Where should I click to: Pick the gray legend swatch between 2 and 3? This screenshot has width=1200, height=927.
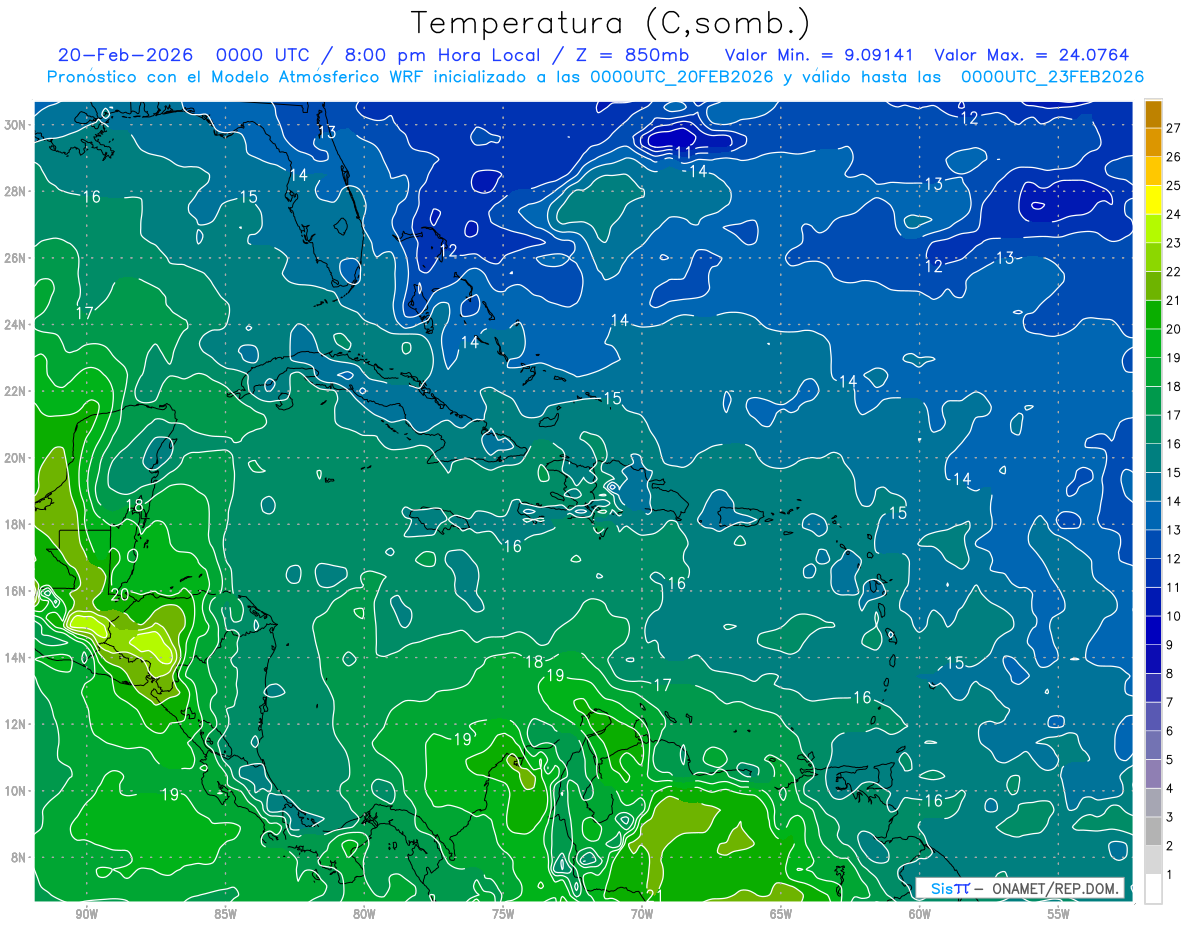pyautogui.click(x=1153, y=832)
